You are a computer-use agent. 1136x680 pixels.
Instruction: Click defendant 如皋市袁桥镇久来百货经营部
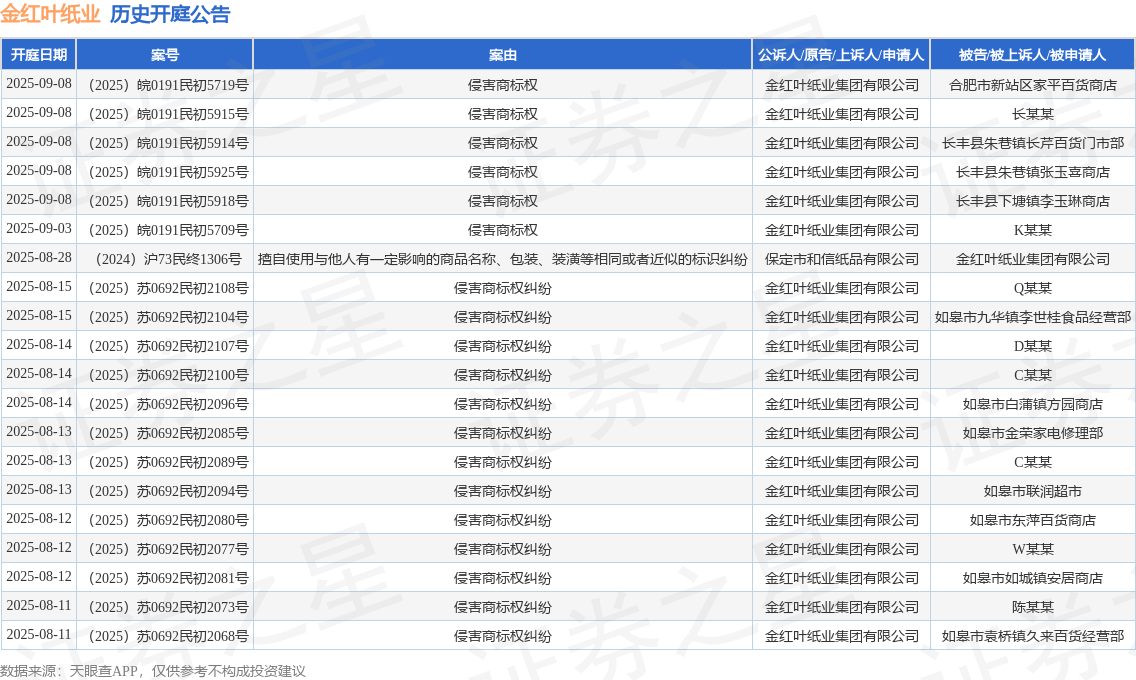1032,636
